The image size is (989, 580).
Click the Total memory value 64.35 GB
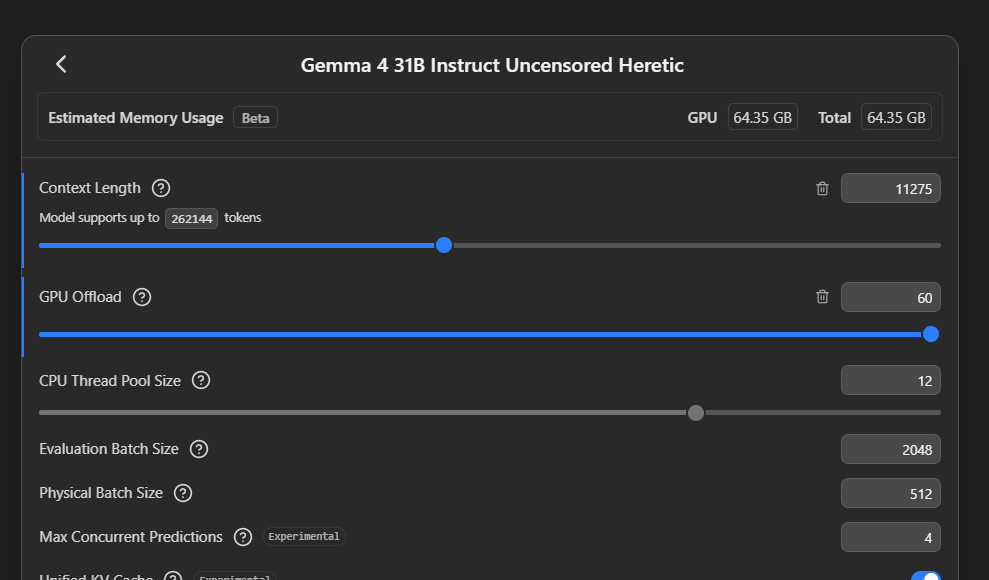(896, 117)
